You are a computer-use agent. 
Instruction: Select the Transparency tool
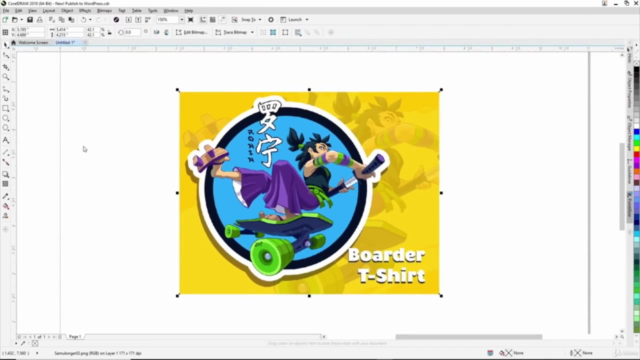(x=6, y=184)
